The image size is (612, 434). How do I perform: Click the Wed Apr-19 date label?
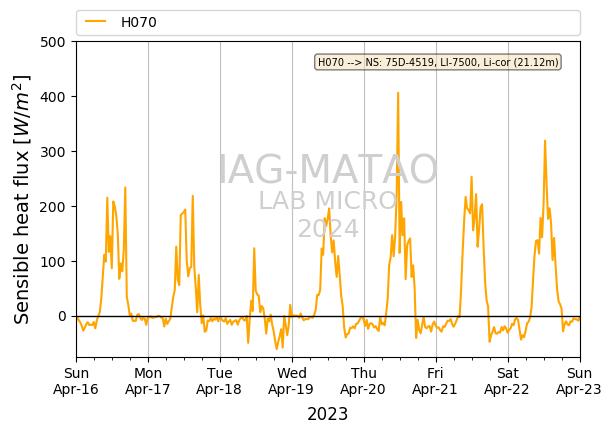(x=291, y=381)
